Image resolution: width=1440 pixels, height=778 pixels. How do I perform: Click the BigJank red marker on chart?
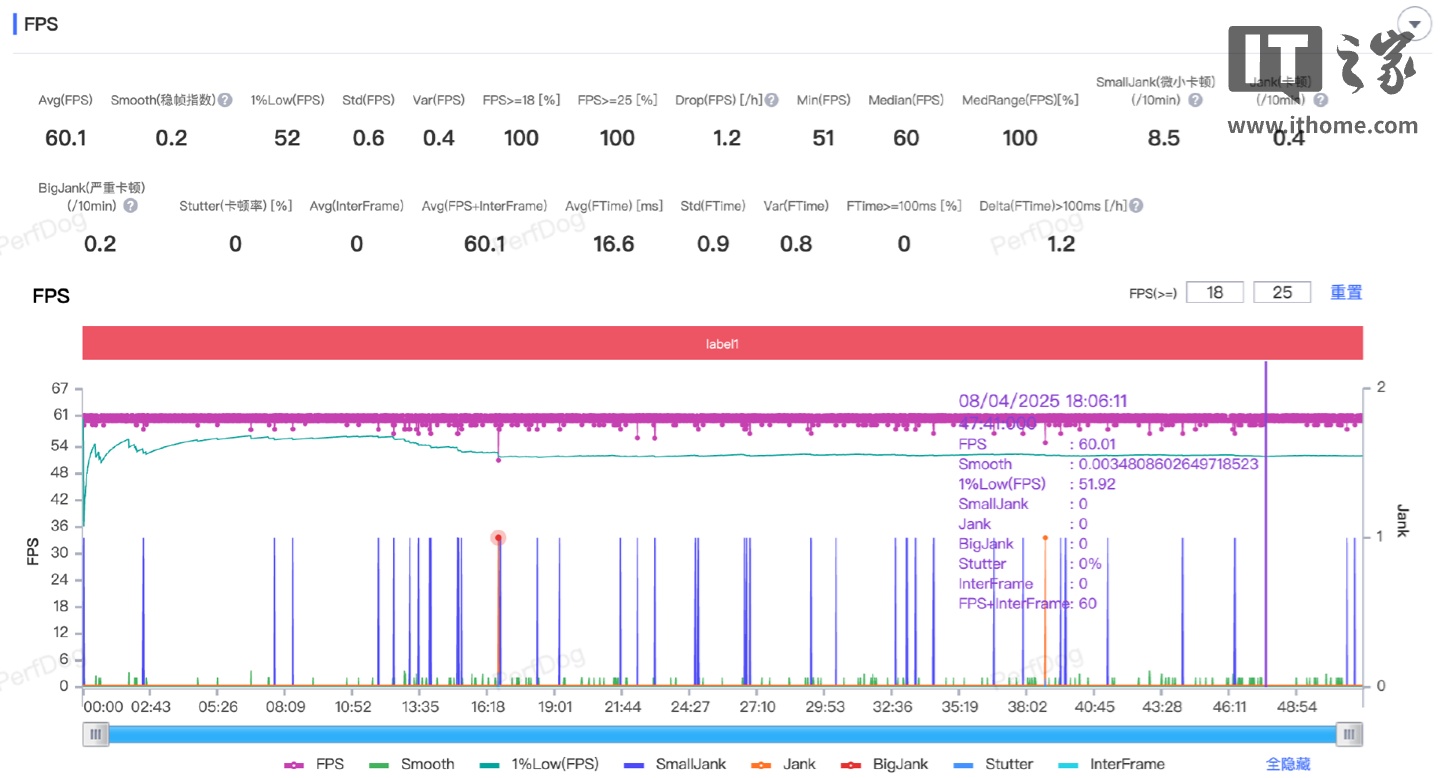[498, 538]
